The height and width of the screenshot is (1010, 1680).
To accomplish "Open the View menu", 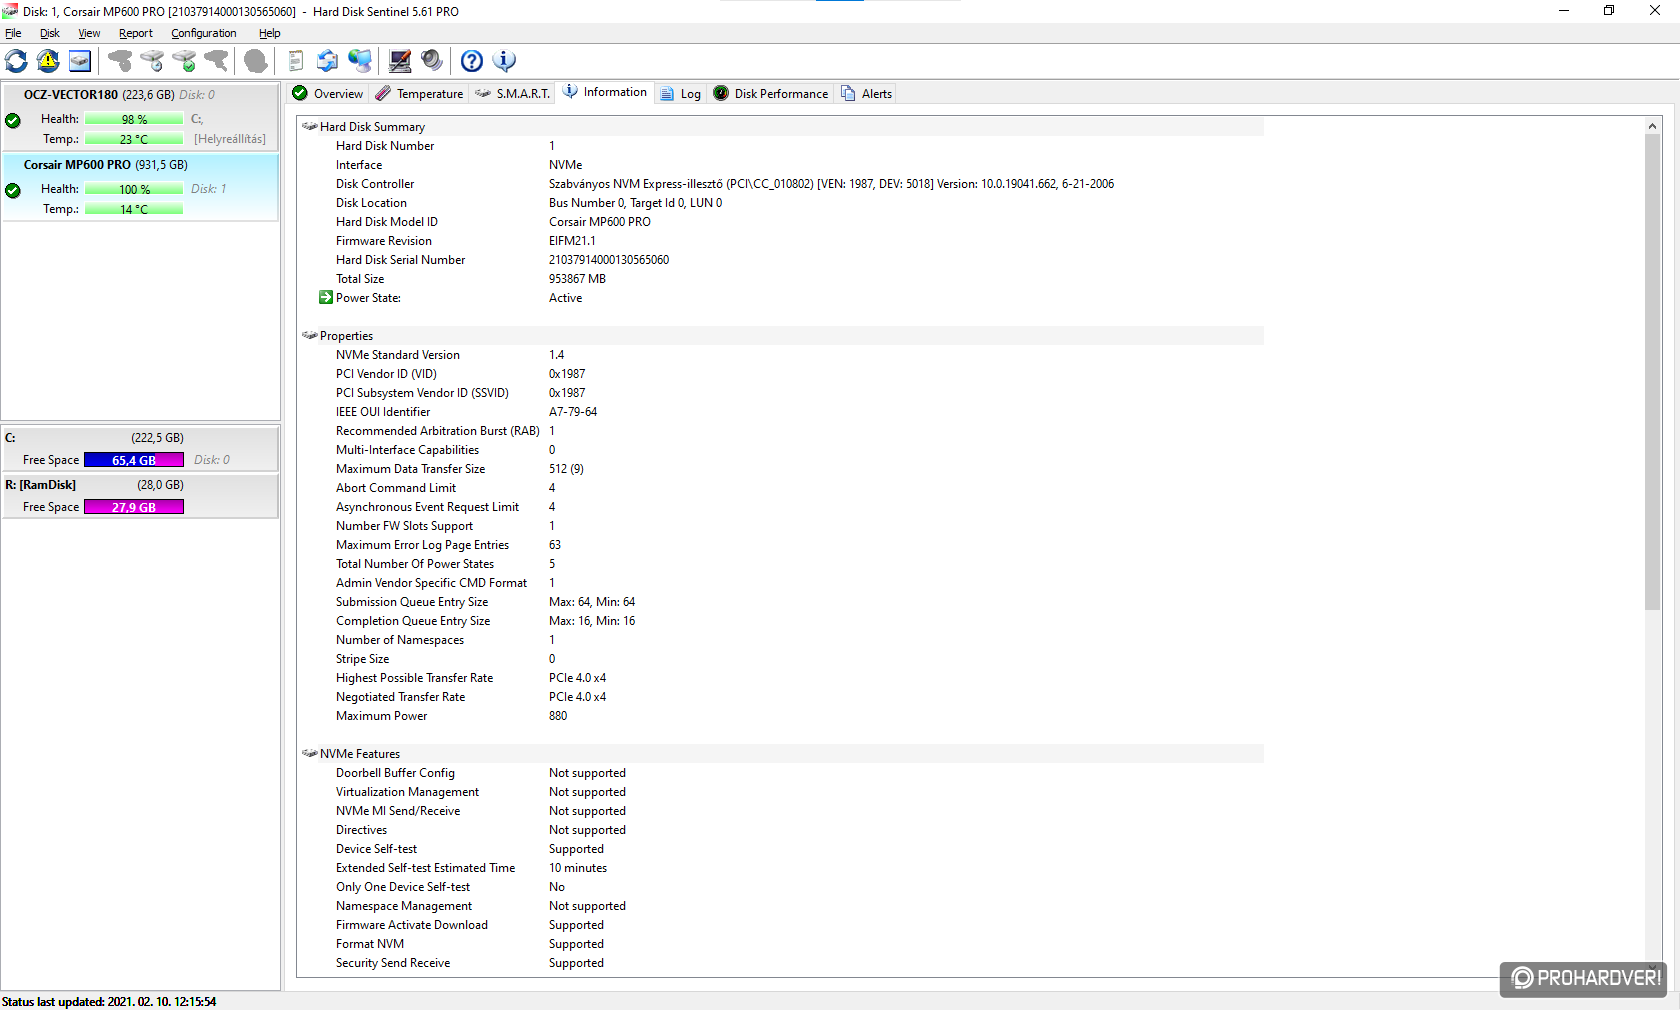I will (89, 33).
